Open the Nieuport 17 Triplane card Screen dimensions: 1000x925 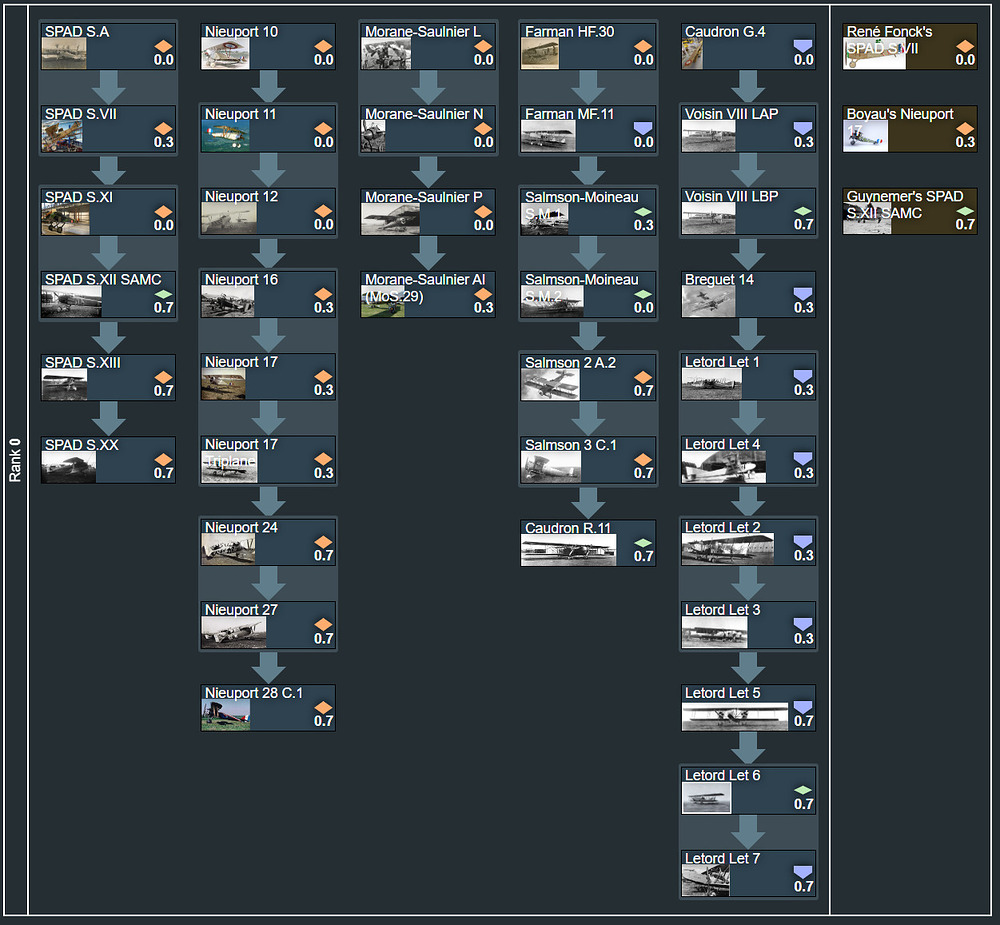click(x=268, y=460)
